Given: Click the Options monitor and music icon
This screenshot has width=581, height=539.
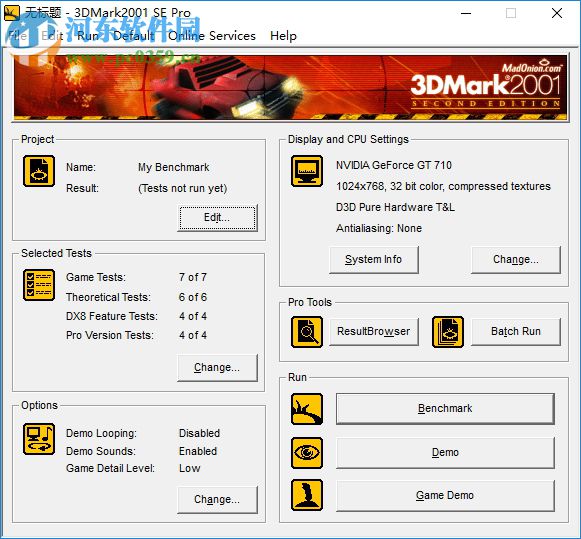Looking at the screenshot, I should click(x=39, y=439).
